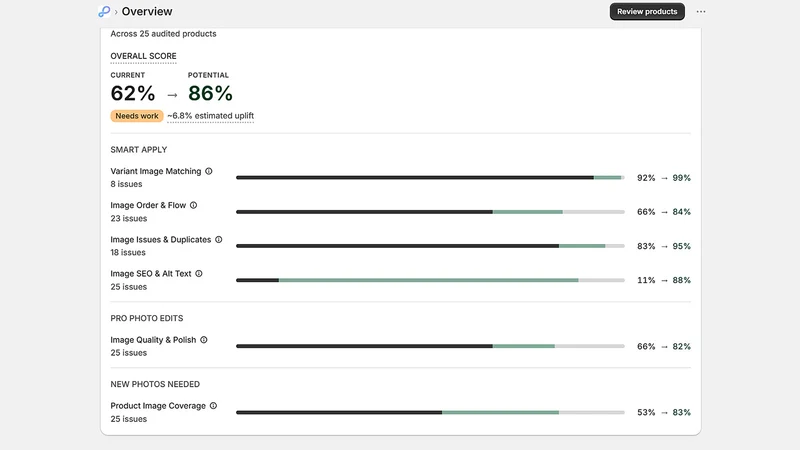Click the 66% → 84% score text
Image resolution: width=800 pixels, height=450 pixels.
664,212
